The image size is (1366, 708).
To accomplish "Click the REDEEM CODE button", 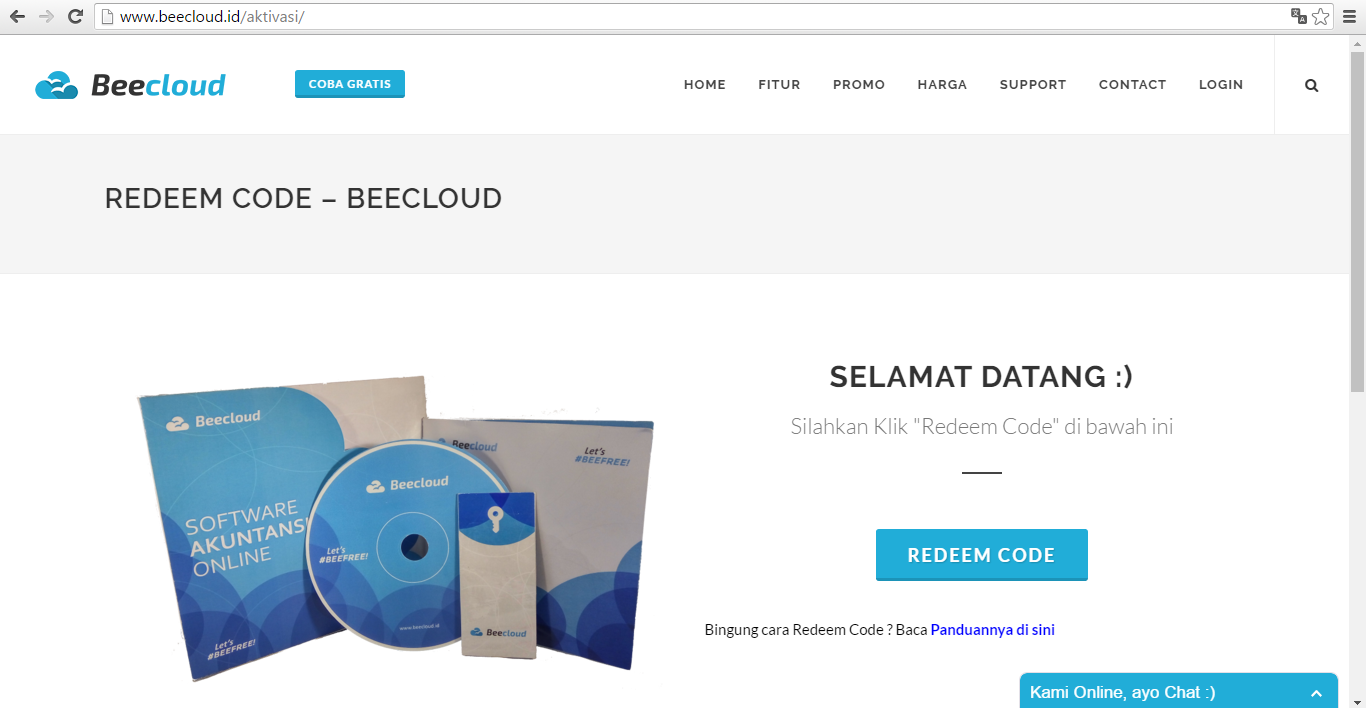I will [982, 555].
